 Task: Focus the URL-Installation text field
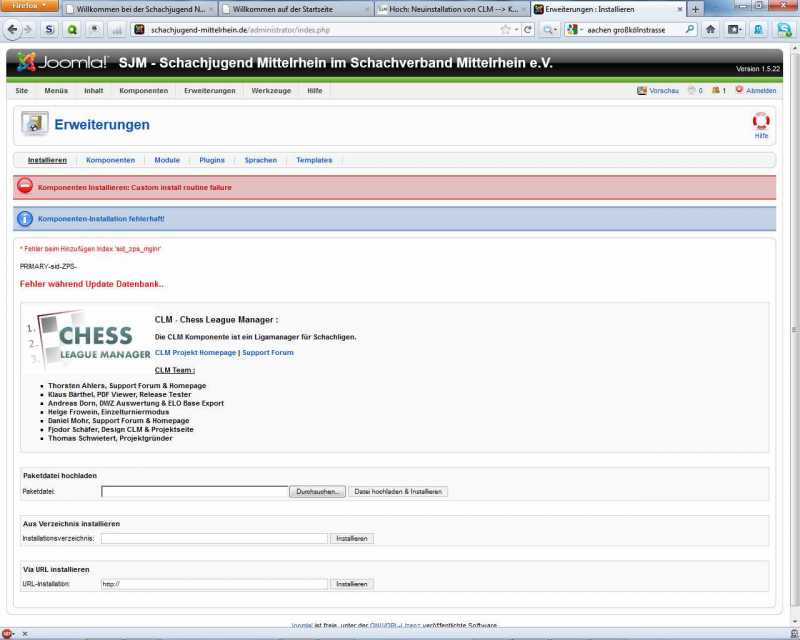(x=214, y=584)
